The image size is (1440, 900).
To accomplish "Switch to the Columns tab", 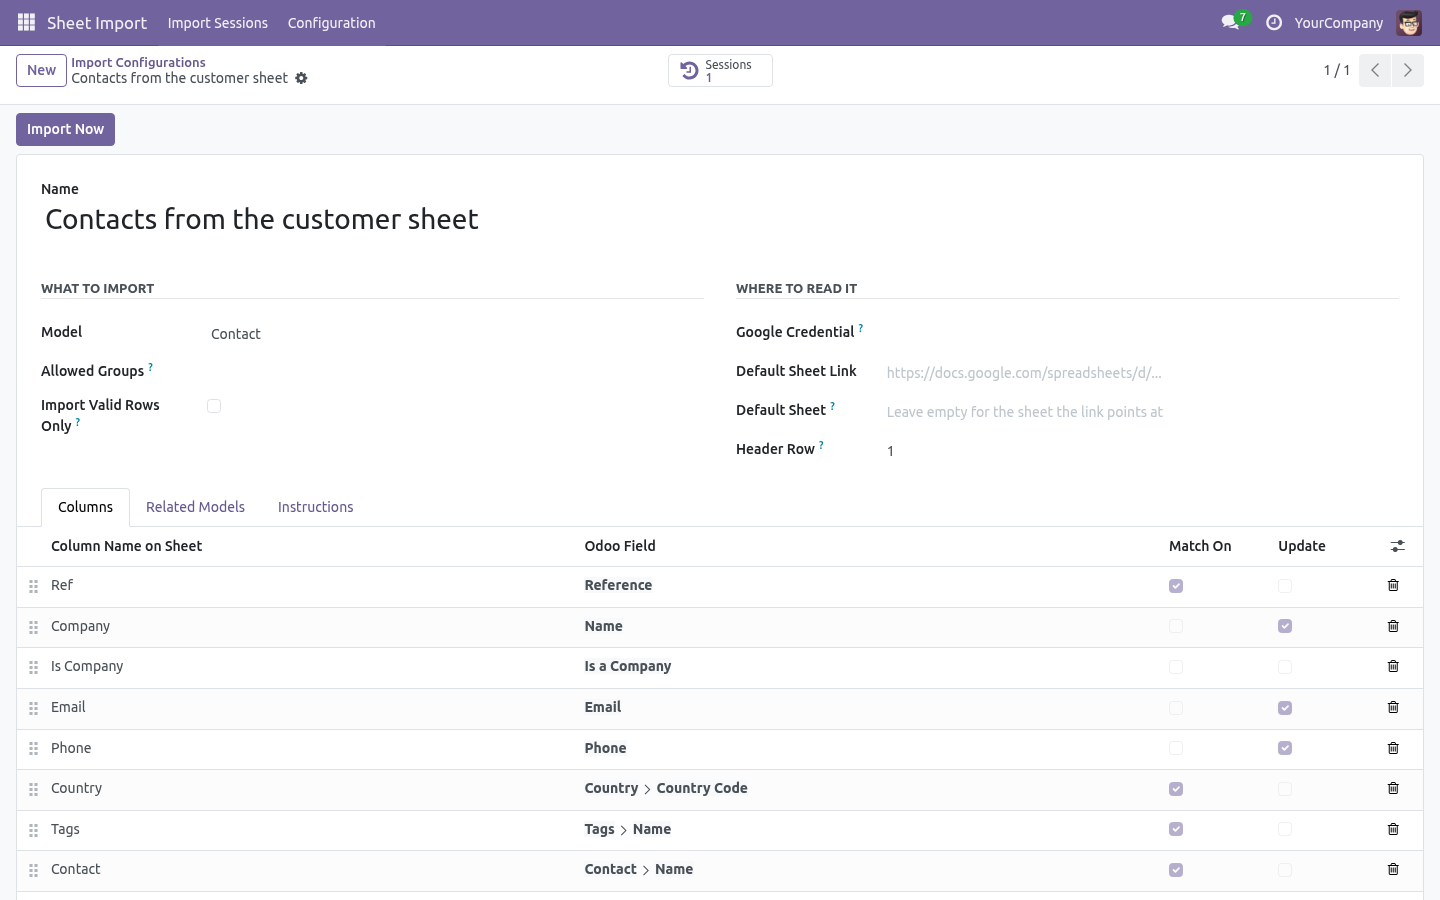I will pos(85,507).
